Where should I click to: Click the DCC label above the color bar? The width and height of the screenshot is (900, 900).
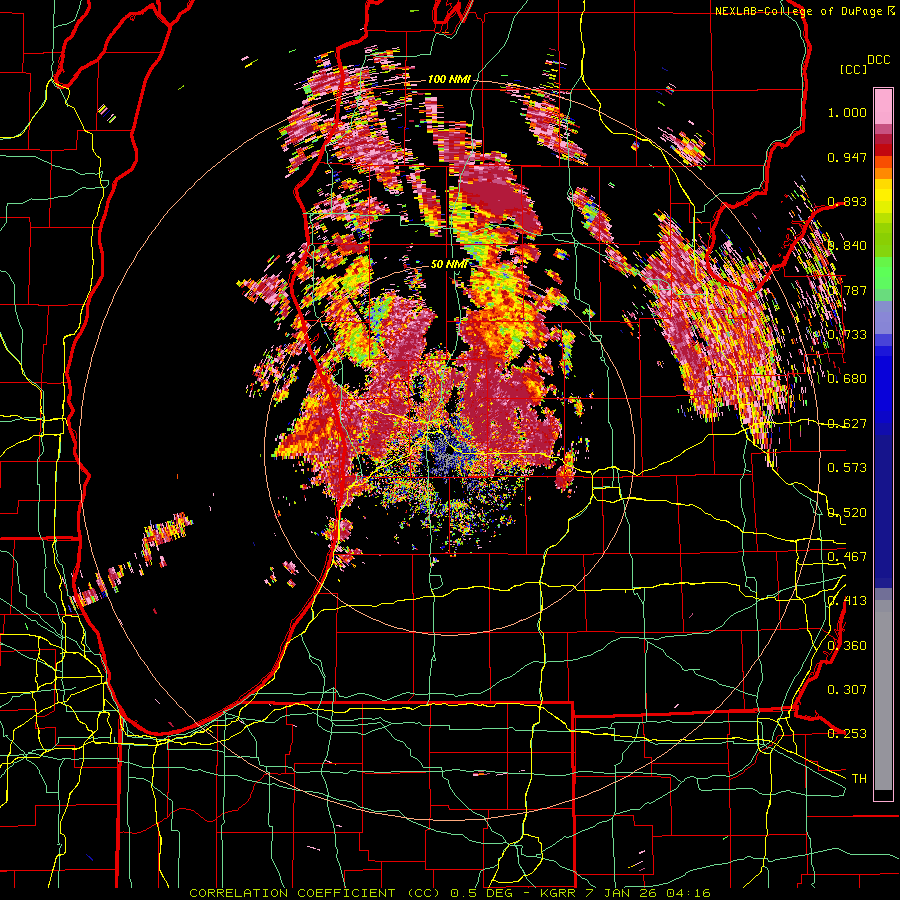coord(878,60)
